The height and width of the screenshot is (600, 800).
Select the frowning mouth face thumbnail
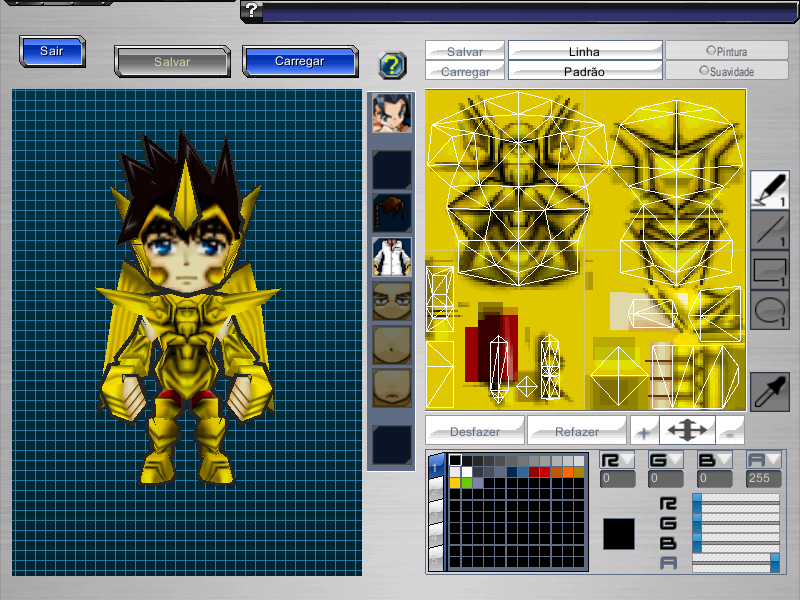[x=392, y=388]
